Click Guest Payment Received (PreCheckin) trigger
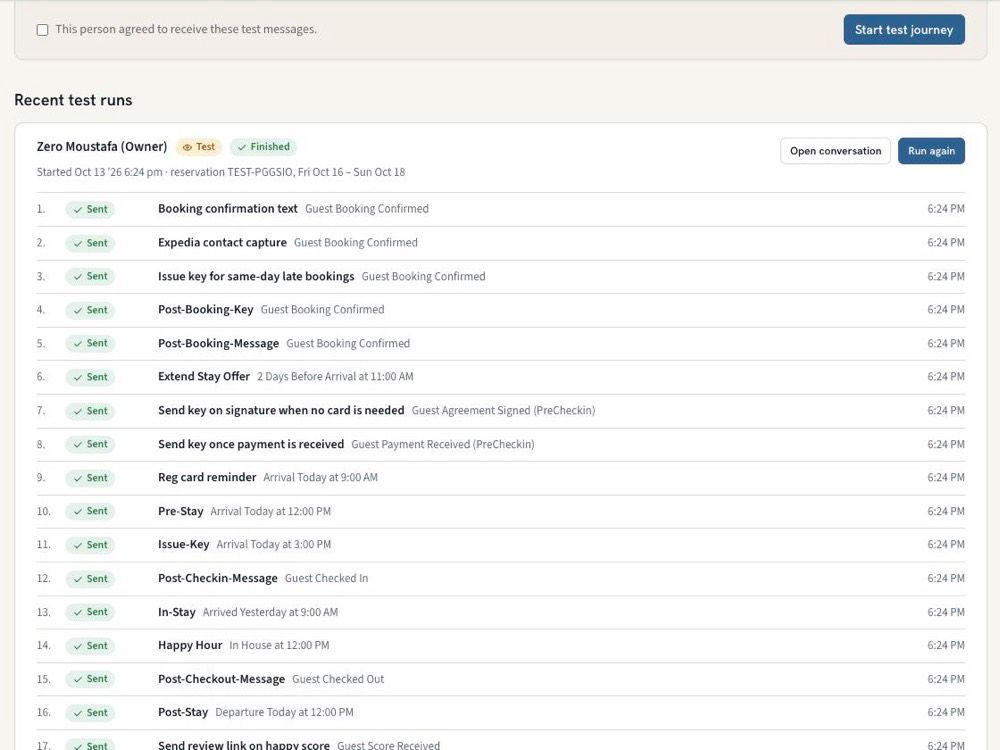The width and height of the screenshot is (1000, 750). coord(443,444)
